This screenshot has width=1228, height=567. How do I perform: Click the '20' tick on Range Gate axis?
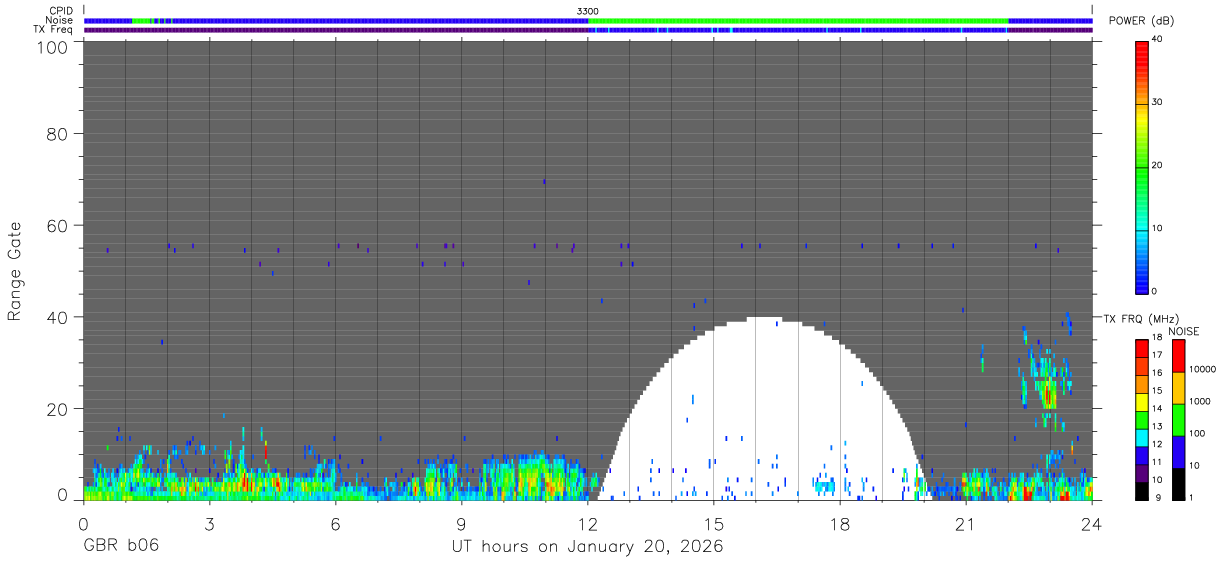[x=57, y=409]
